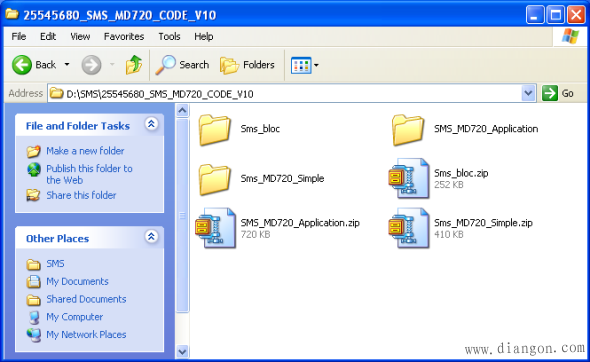Click Make a new folder link
Image resolution: width=590 pixels, height=362 pixels.
pos(85,151)
